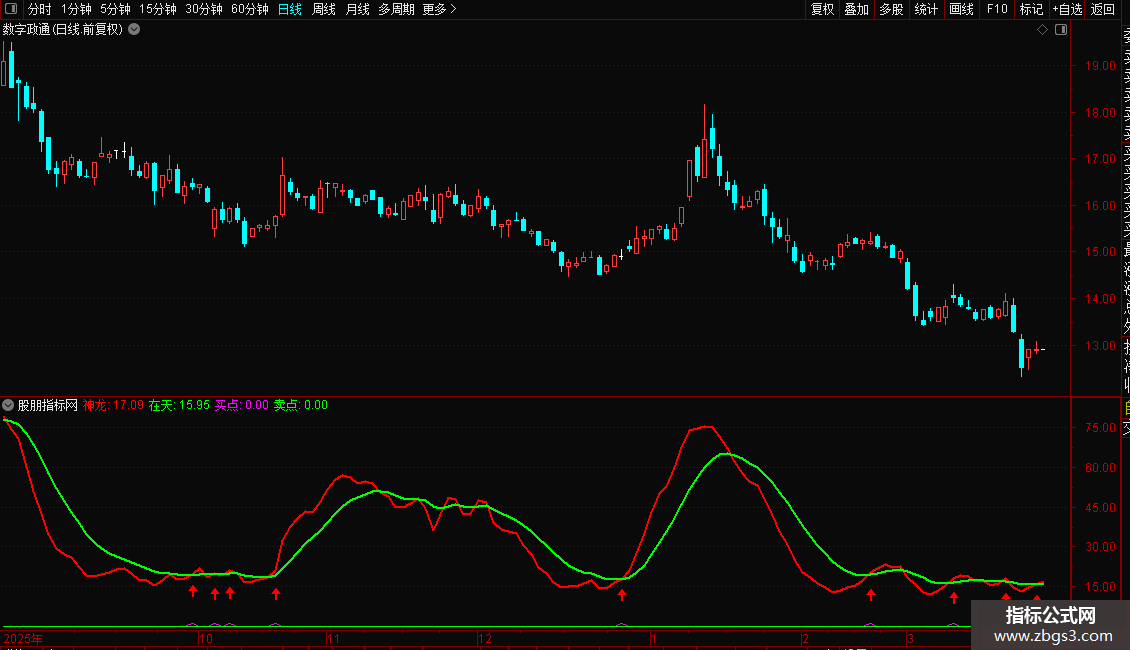Screen dimensions: 1130x650
Task: Expand the 股朋指标网 indicator dropdown arrow
Action: tap(9, 405)
